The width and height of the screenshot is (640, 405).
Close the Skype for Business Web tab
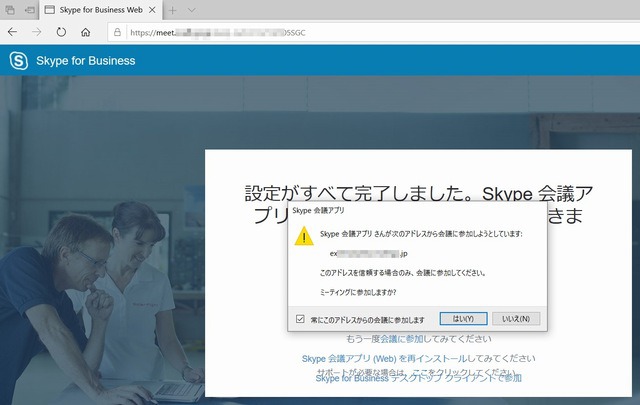[152, 10]
